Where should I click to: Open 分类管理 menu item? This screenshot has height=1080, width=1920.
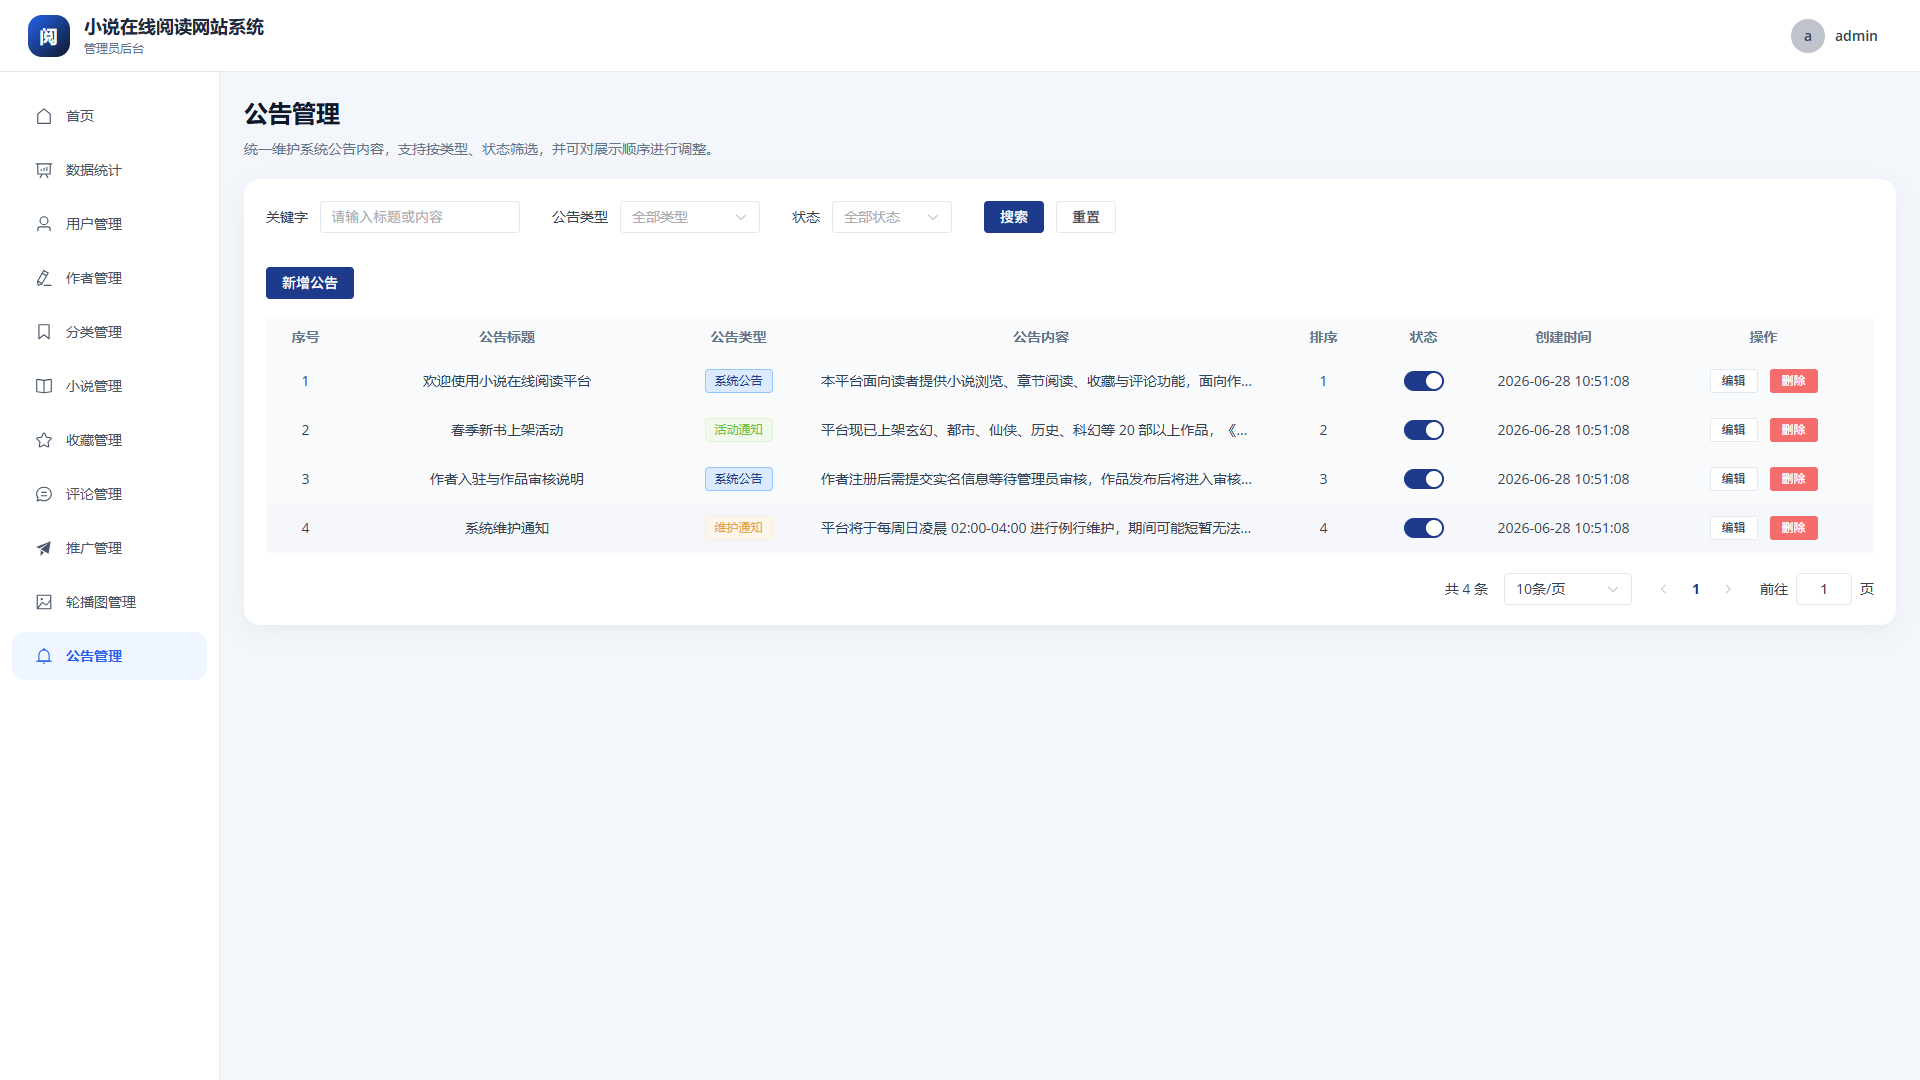109,332
